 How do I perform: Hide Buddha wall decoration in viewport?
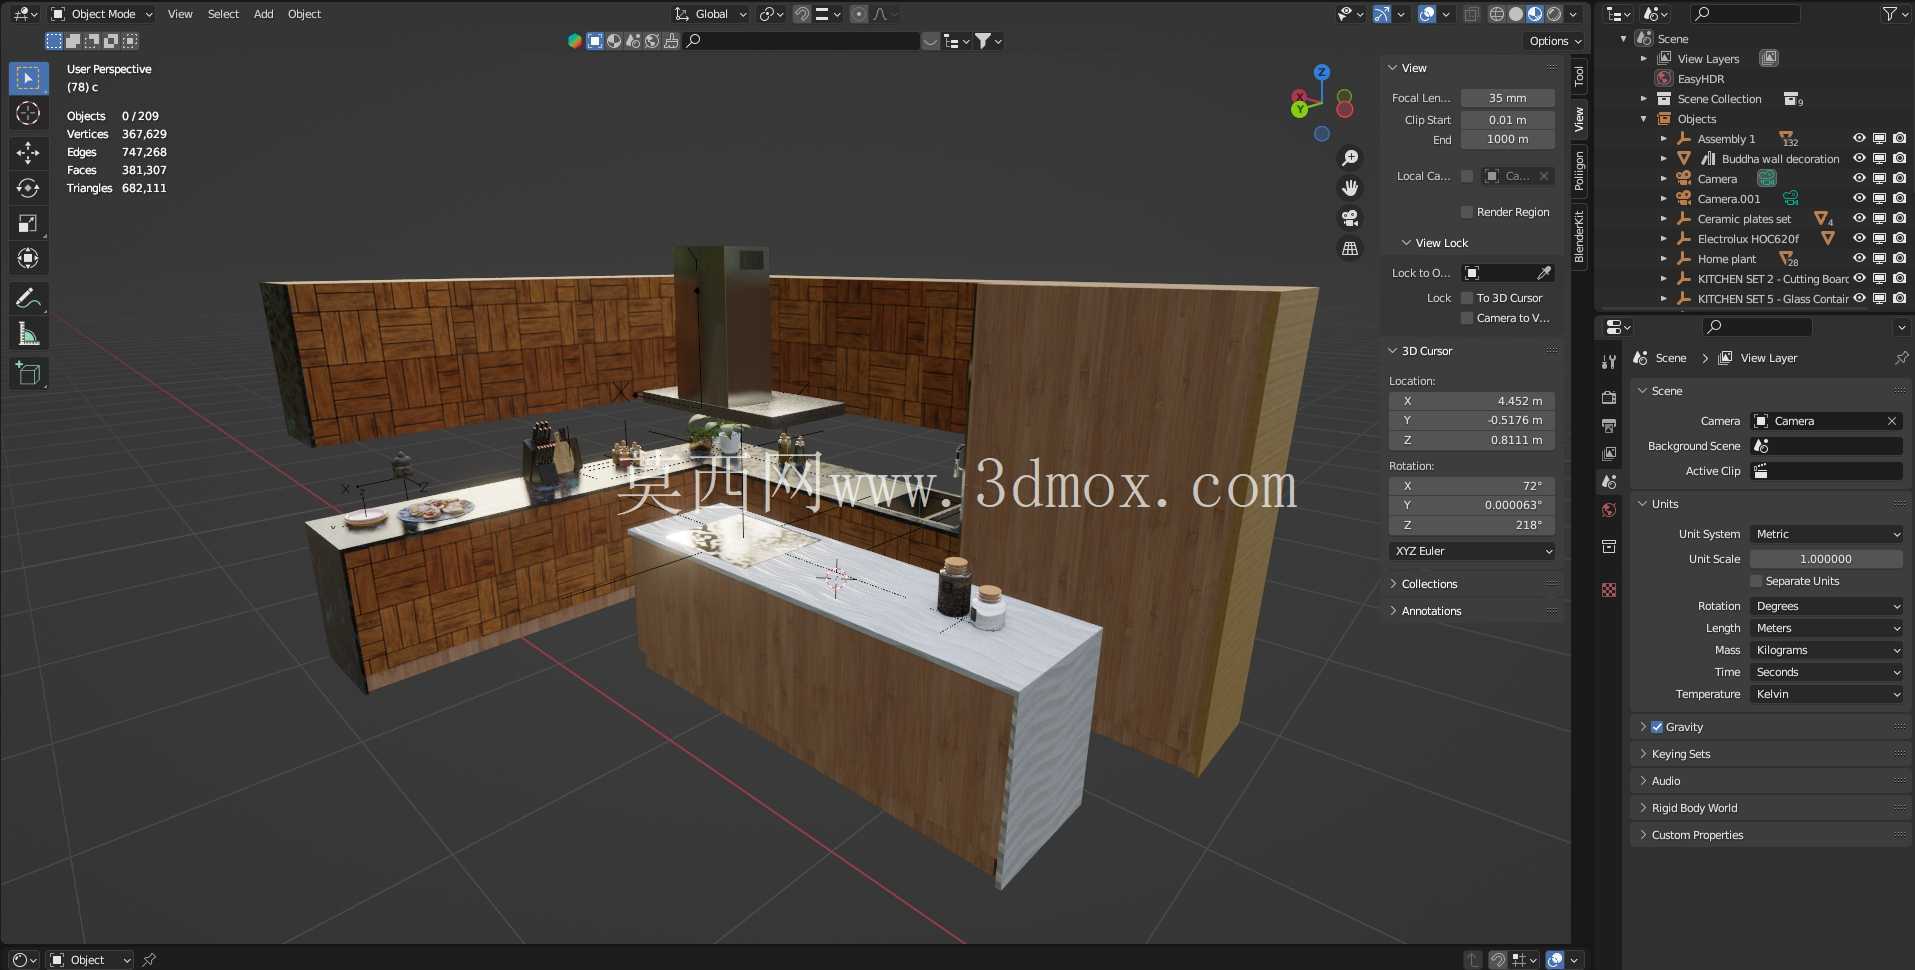[x=1859, y=159]
